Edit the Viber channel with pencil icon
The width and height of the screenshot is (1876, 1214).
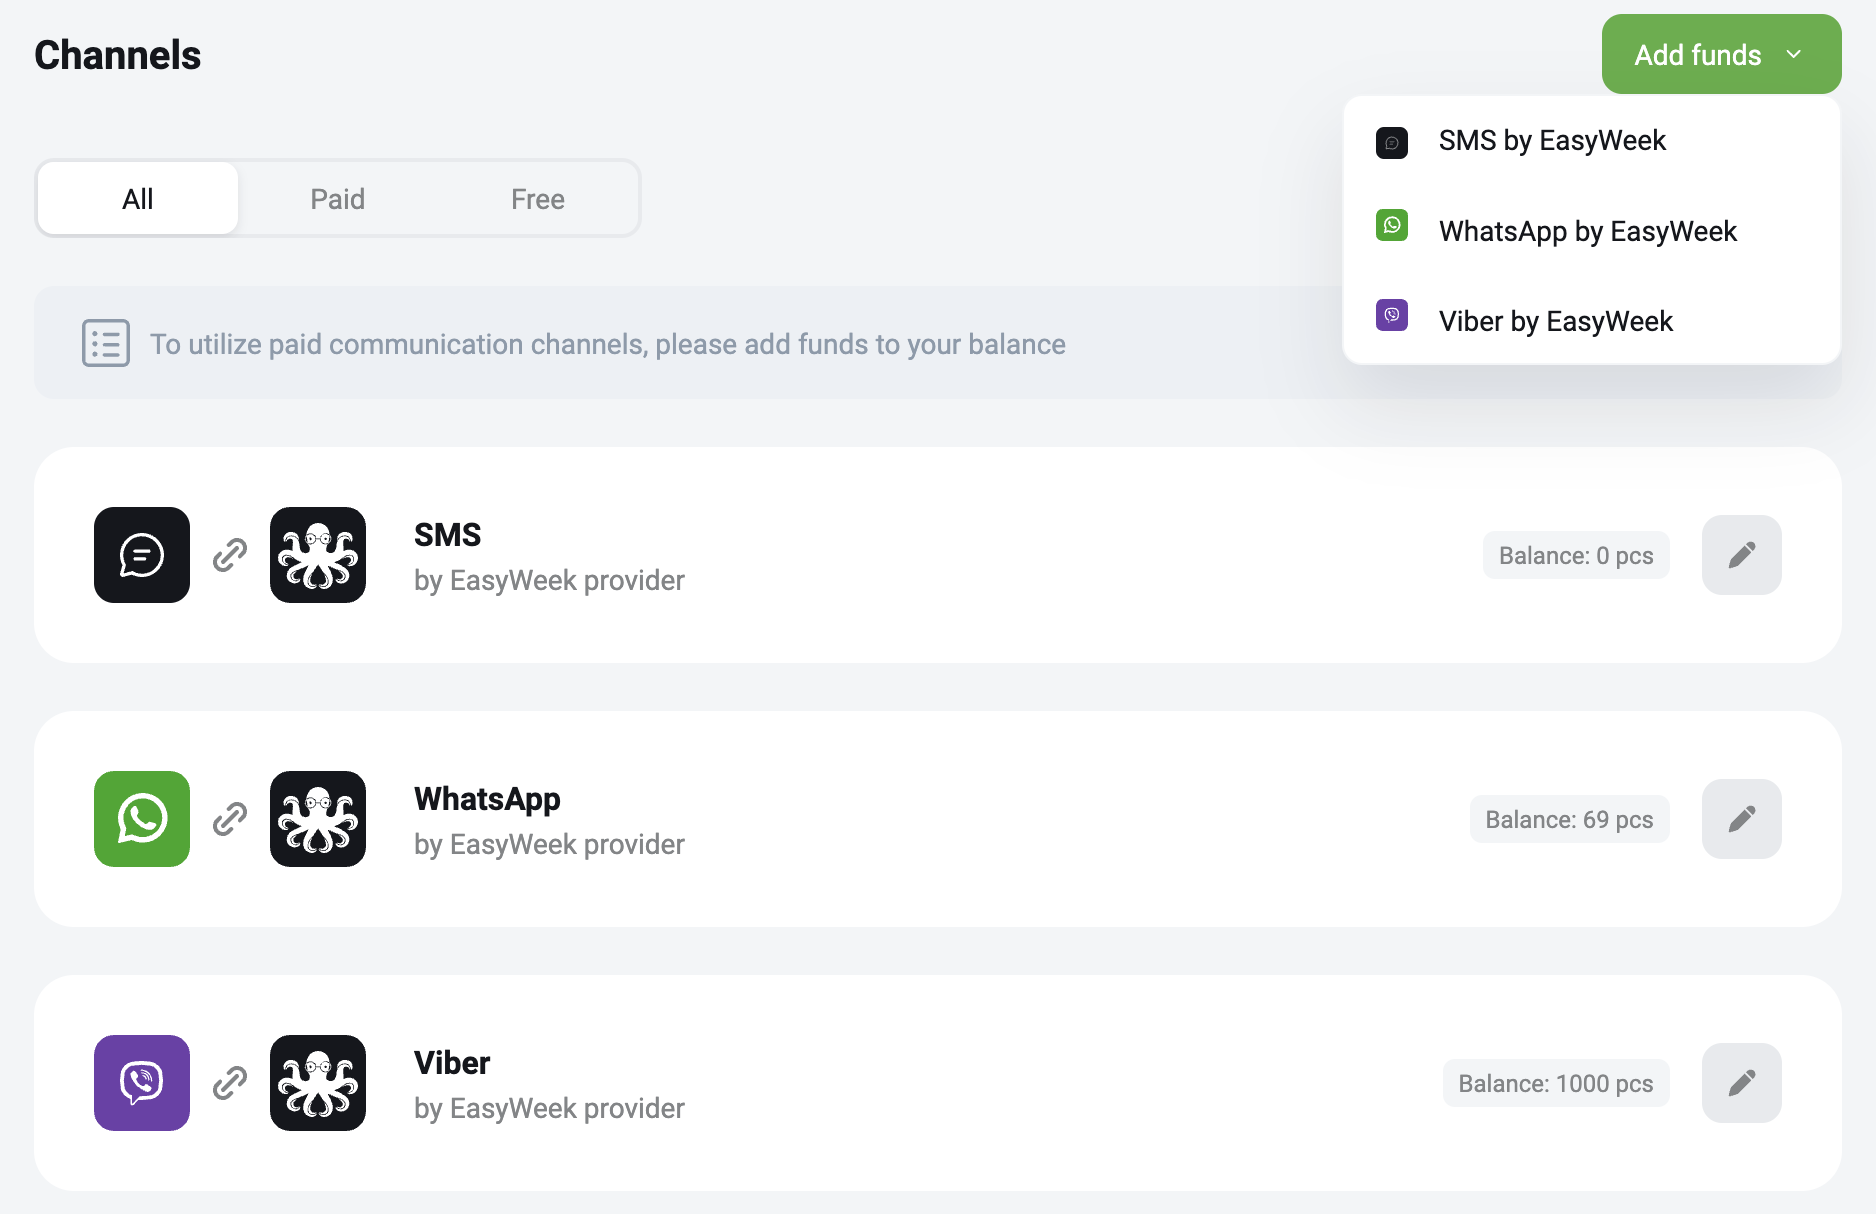coord(1742,1083)
